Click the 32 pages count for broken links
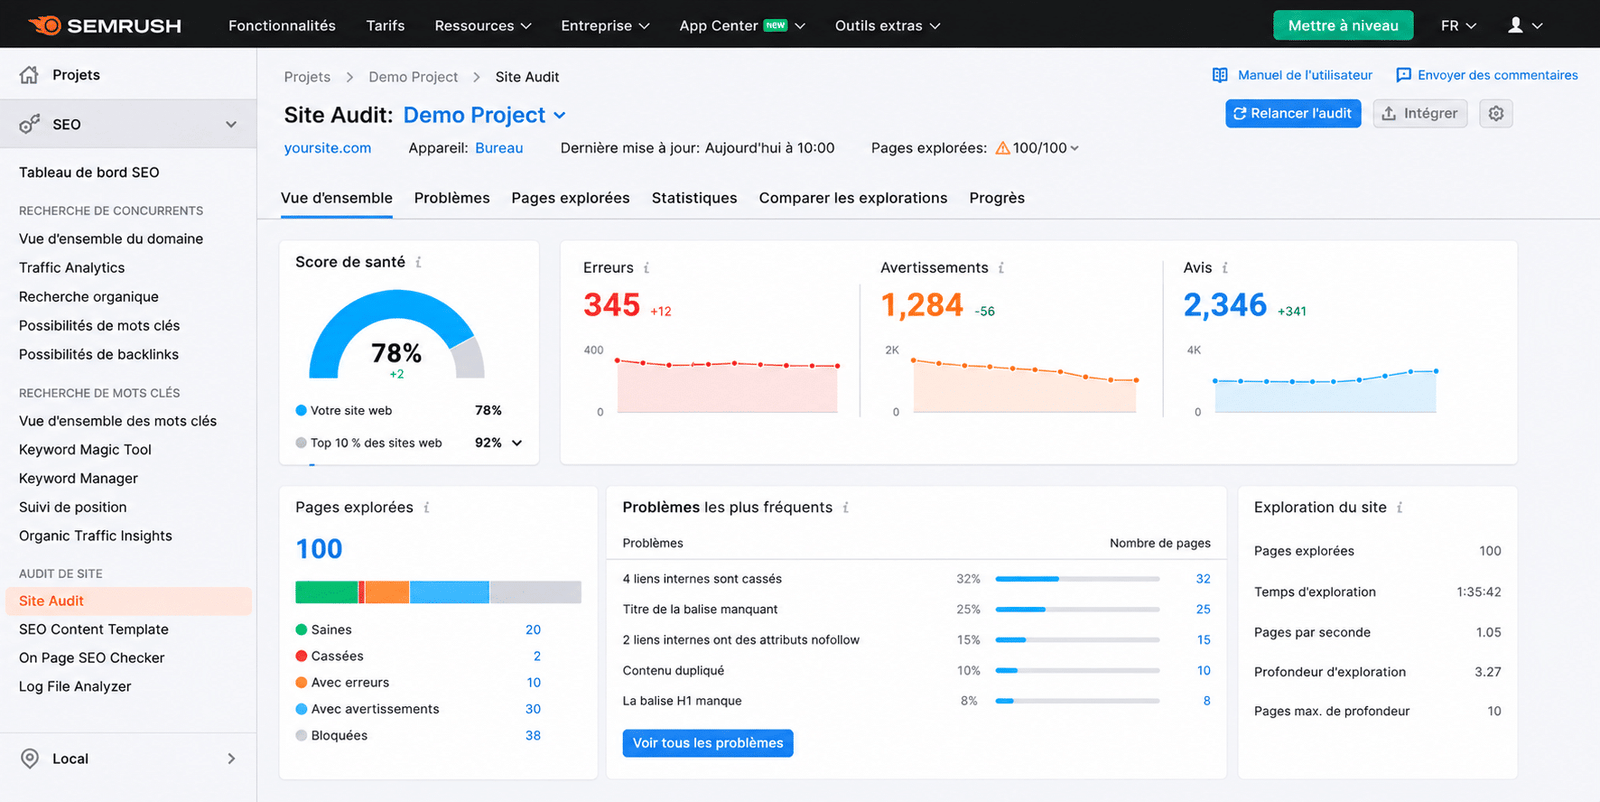This screenshot has width=1600, height=802. (1203, 579)
